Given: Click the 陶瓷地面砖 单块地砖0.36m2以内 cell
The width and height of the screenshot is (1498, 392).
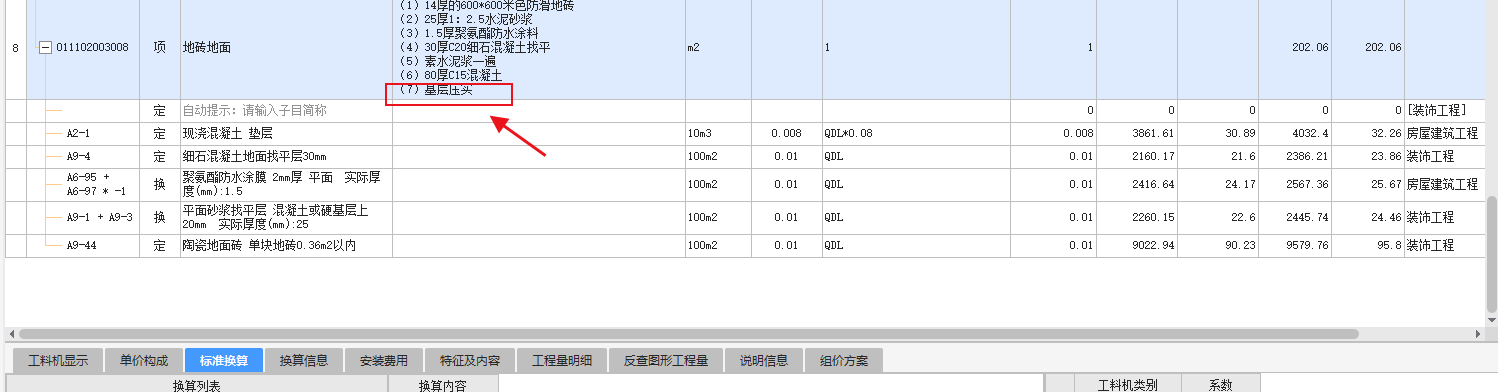Looking at the screenshot, I should point(286,245).
